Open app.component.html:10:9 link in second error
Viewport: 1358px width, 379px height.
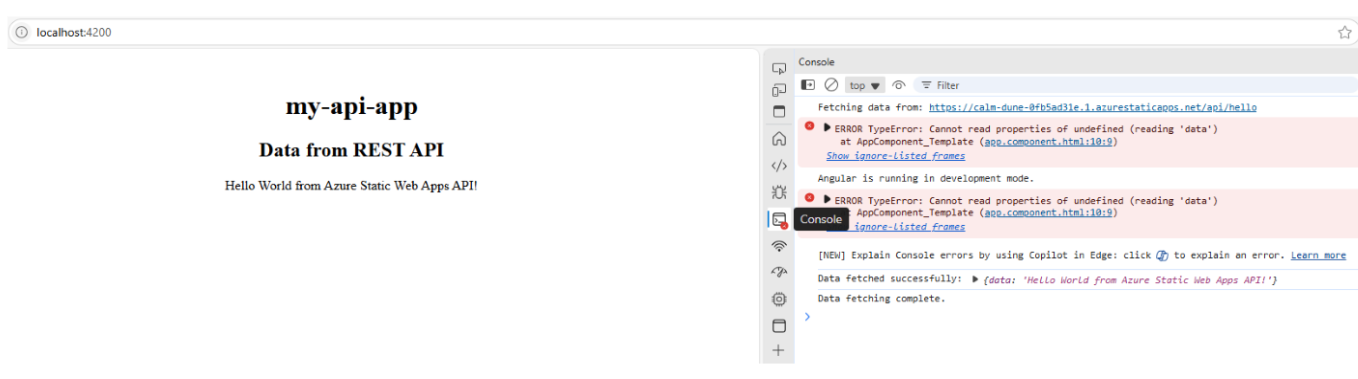click(x=1050, y=212)
